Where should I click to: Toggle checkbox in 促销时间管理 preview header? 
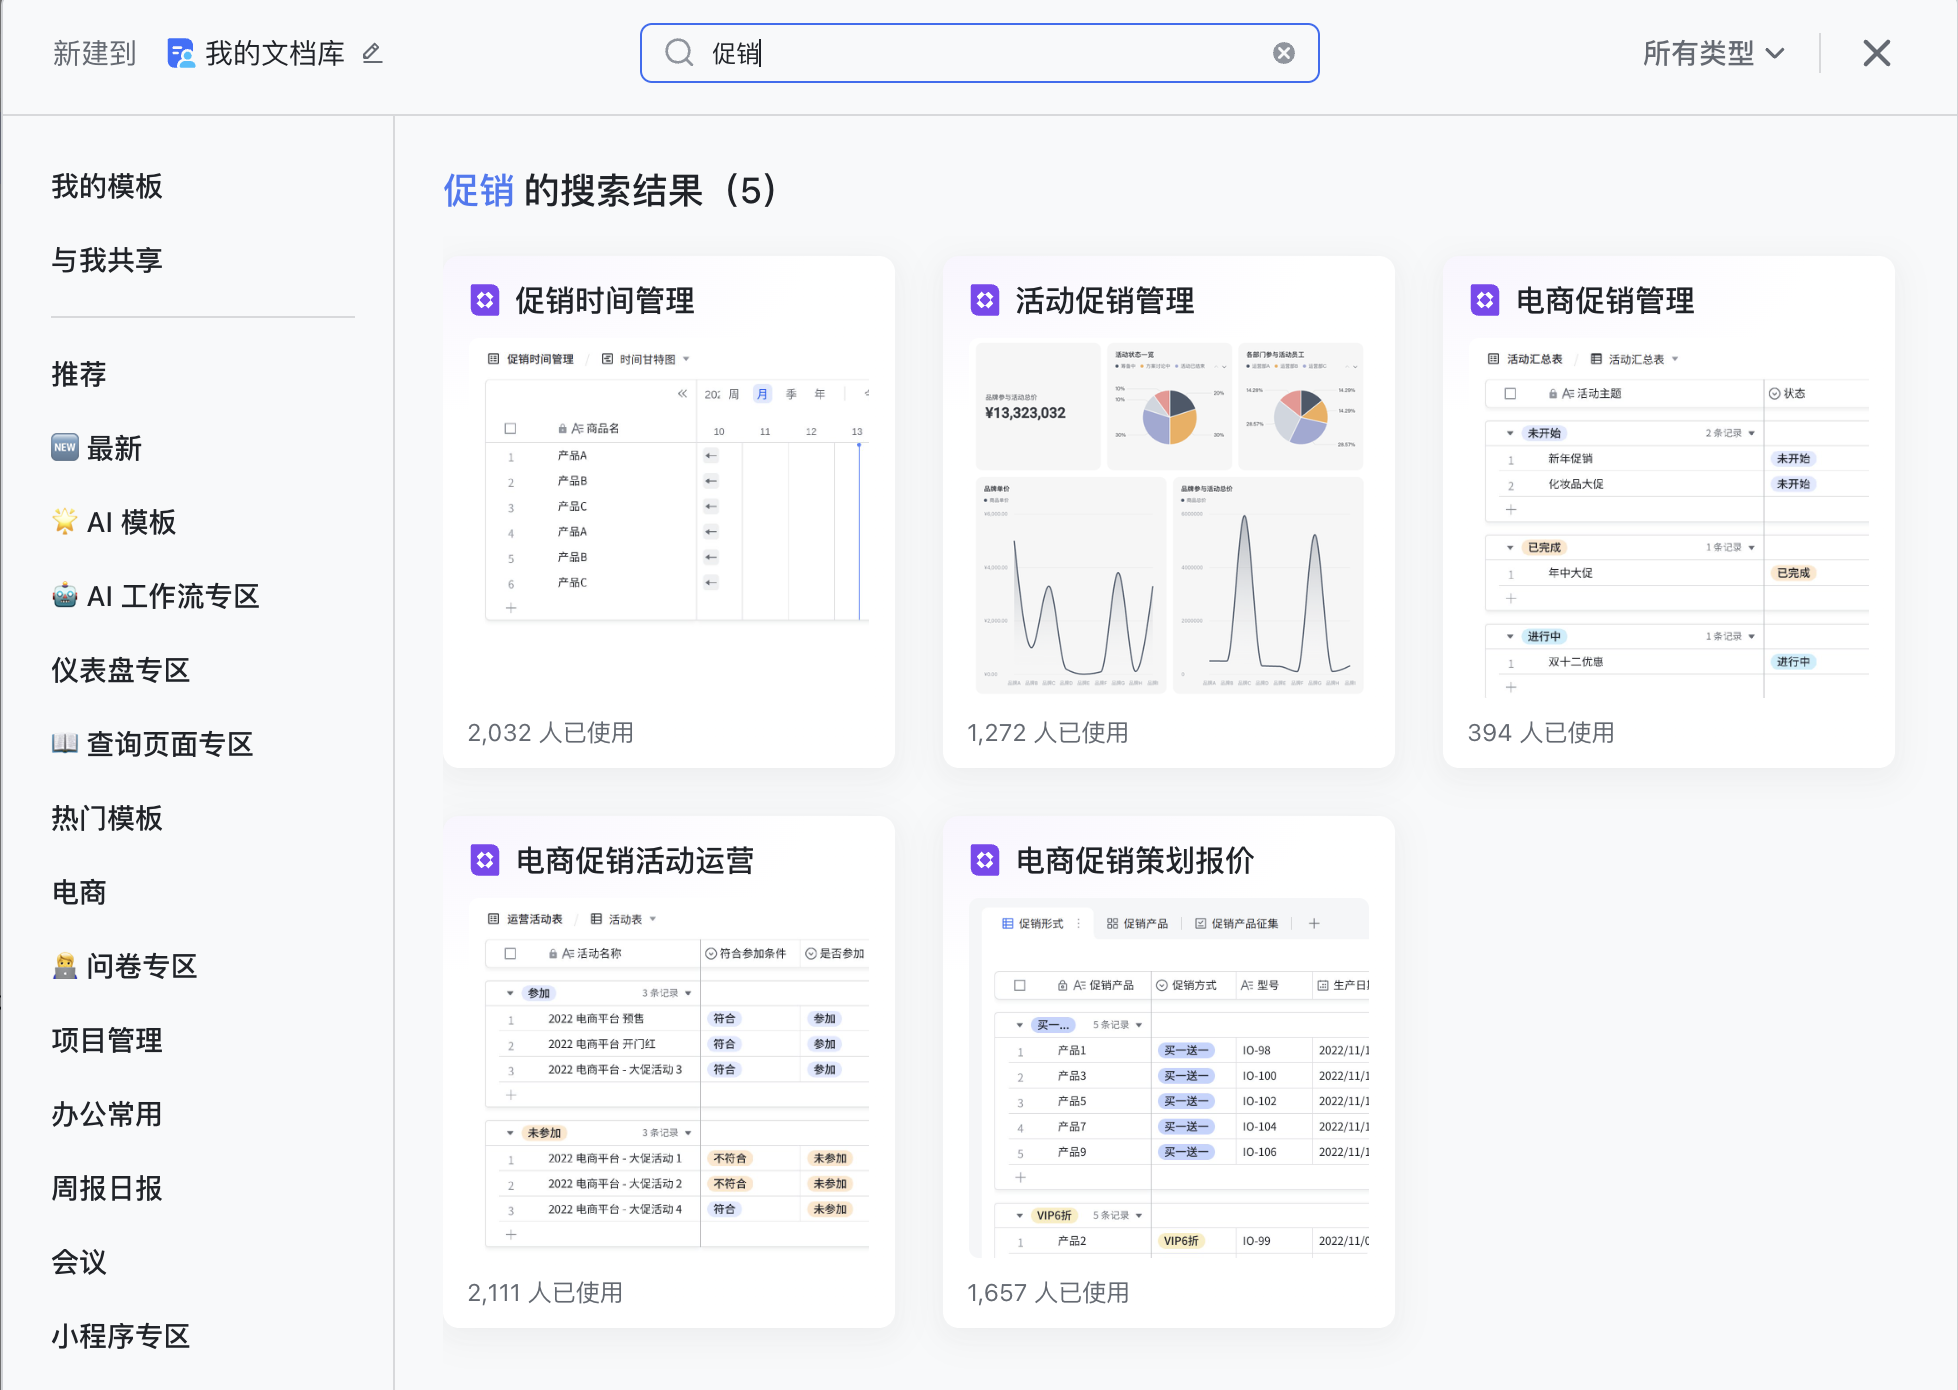click(510, 428)
